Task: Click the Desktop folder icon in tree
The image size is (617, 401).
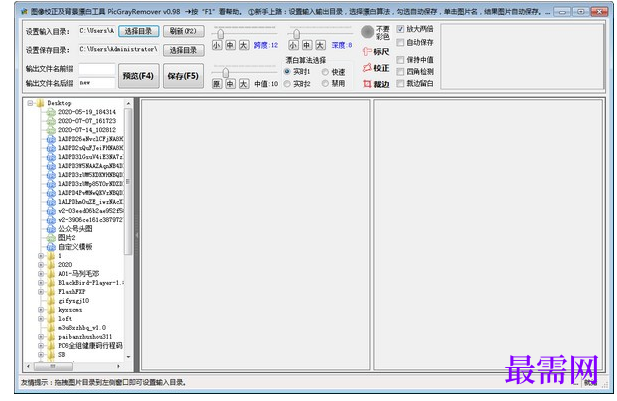Action: click(40, 103)
